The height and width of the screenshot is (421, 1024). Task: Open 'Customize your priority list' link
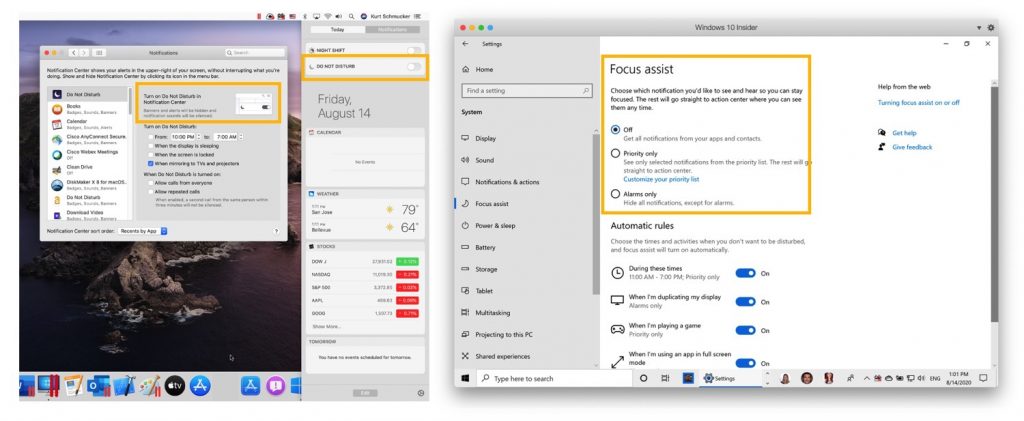click(x=661, y=179)
